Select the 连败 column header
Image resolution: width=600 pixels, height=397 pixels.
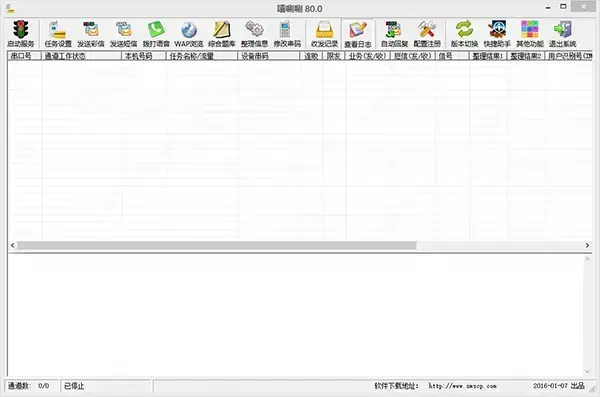click(x=311, y=56)
